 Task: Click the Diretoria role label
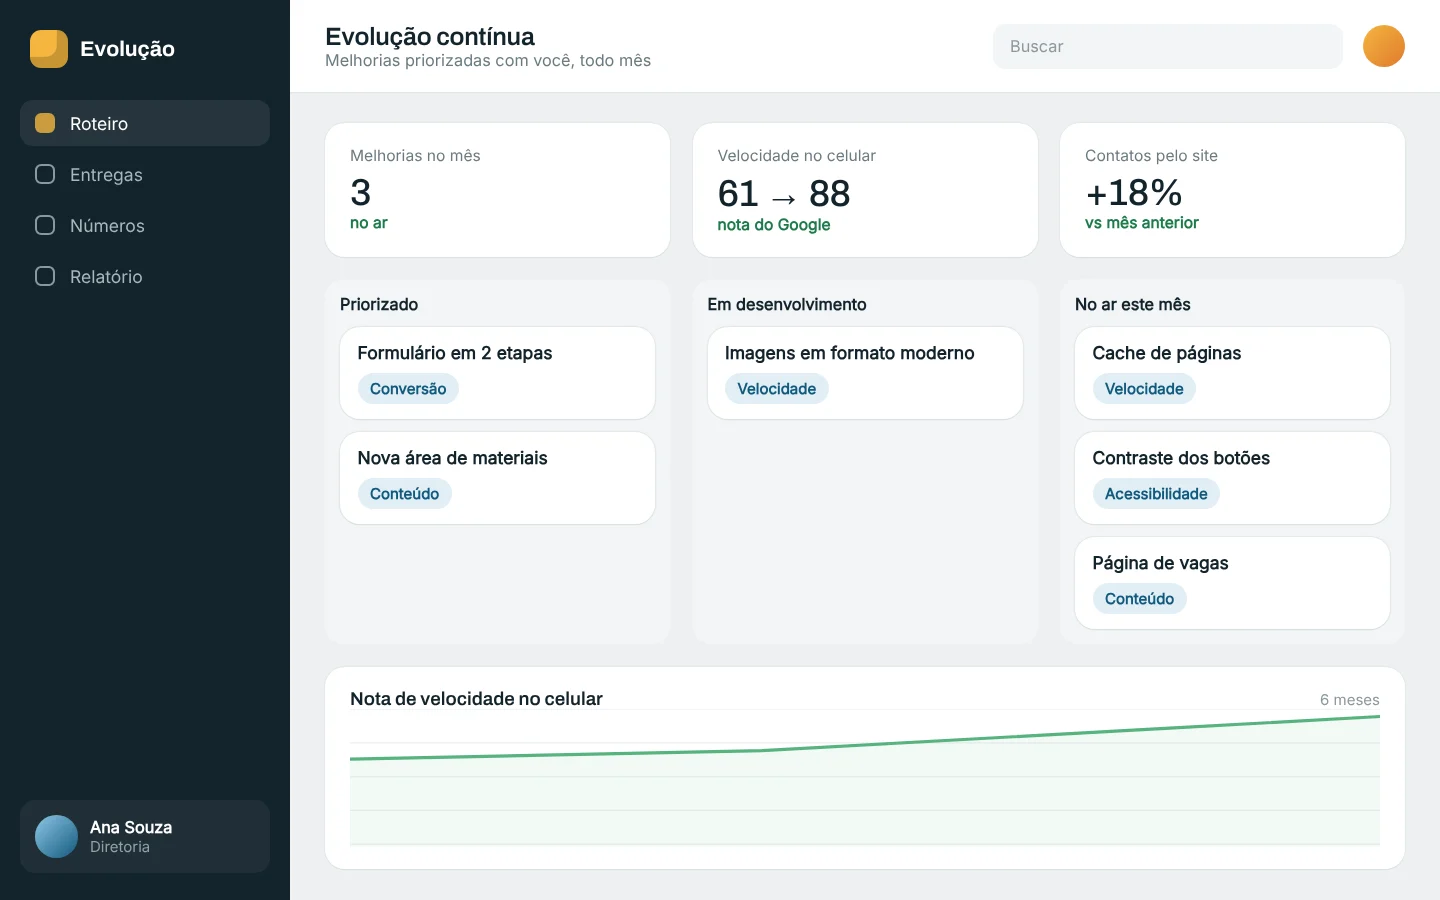point(120,847)
